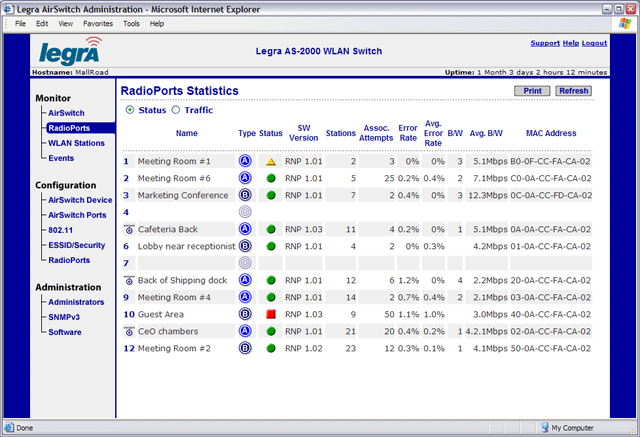Viewport: 640px width, 437px height.
Task: Open Events under Monitor
Action: (61, 158)
